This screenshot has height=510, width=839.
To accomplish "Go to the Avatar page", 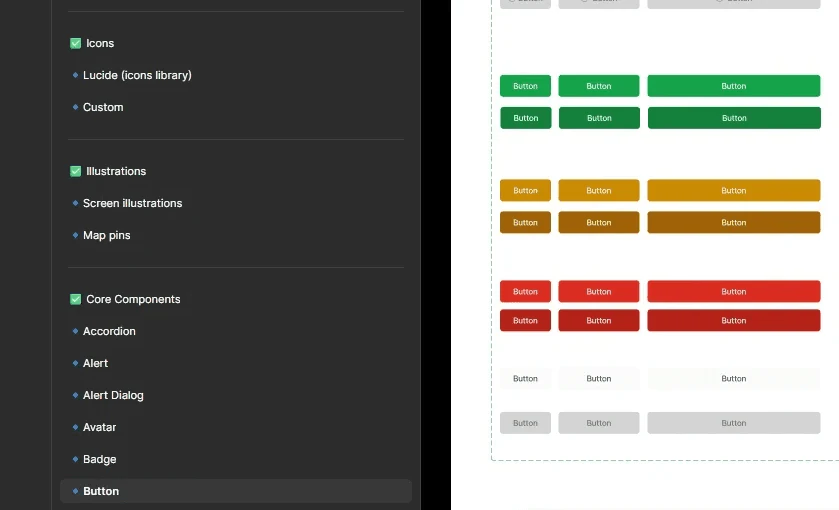I will [100, 427].
